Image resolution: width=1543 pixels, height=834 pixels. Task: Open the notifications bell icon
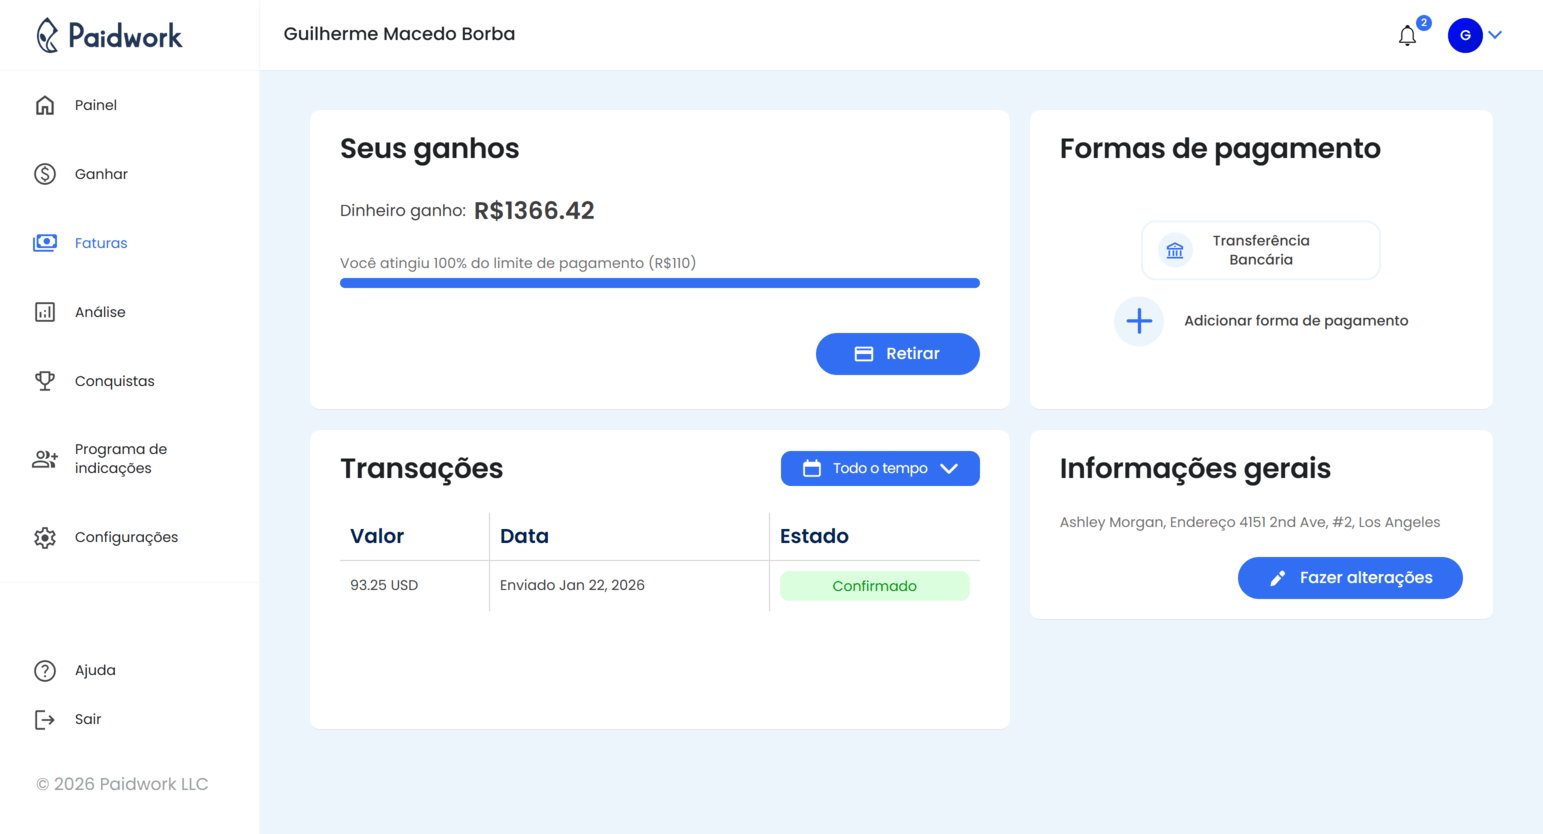(x=1407, y=35)
